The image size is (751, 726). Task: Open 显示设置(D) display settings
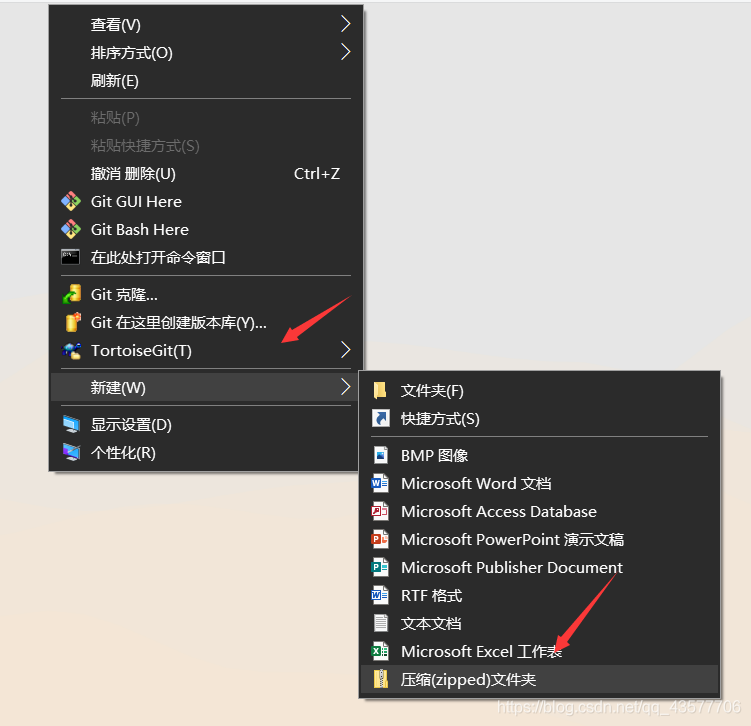131,424
